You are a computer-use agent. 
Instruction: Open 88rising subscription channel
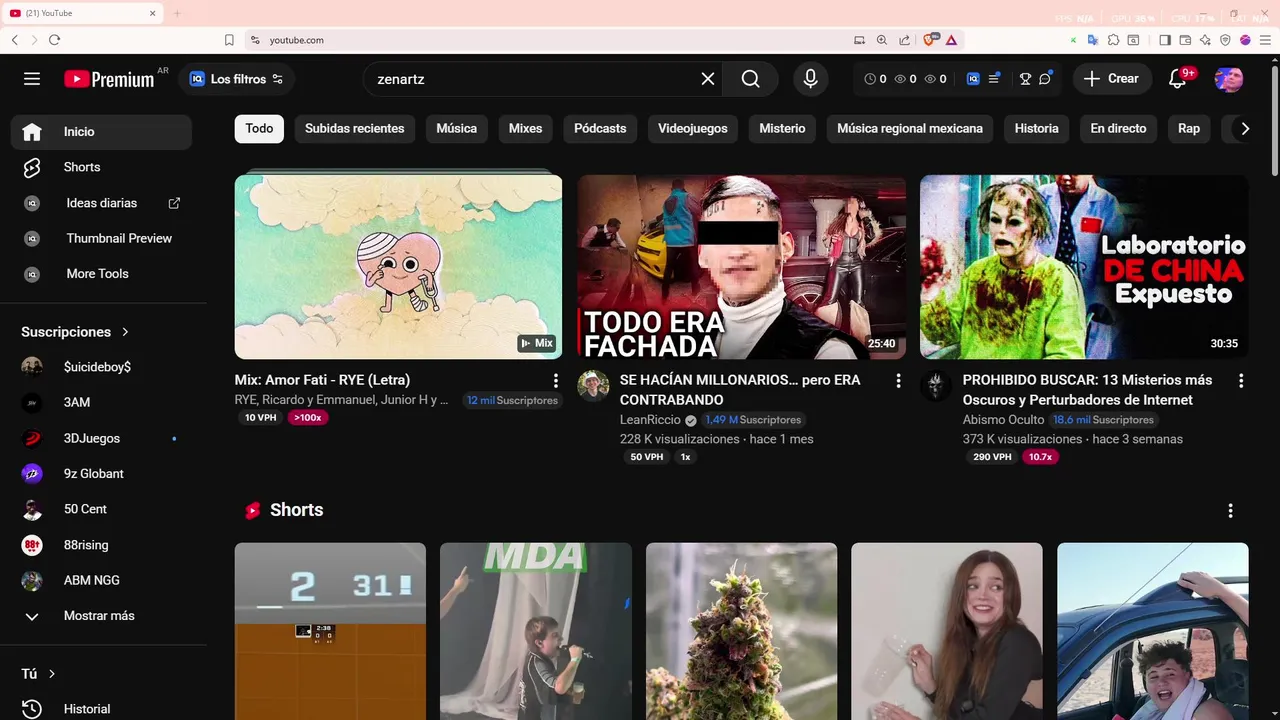(101, 545)
